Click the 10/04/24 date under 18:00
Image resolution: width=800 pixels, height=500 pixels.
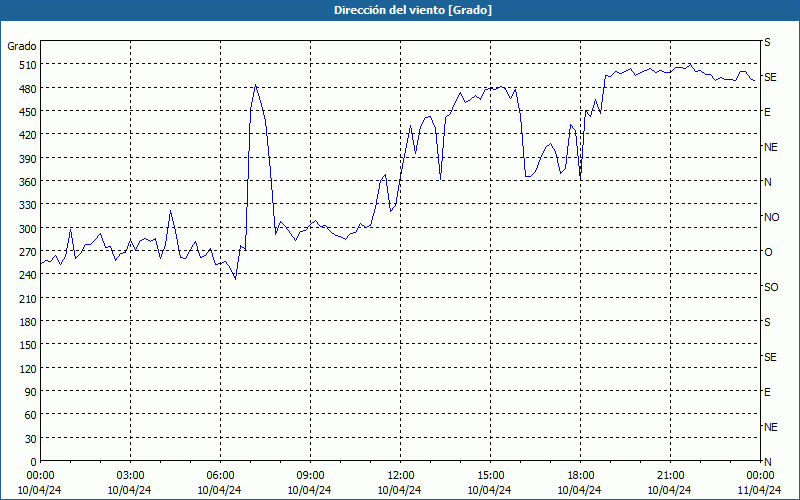pos(580,490)
